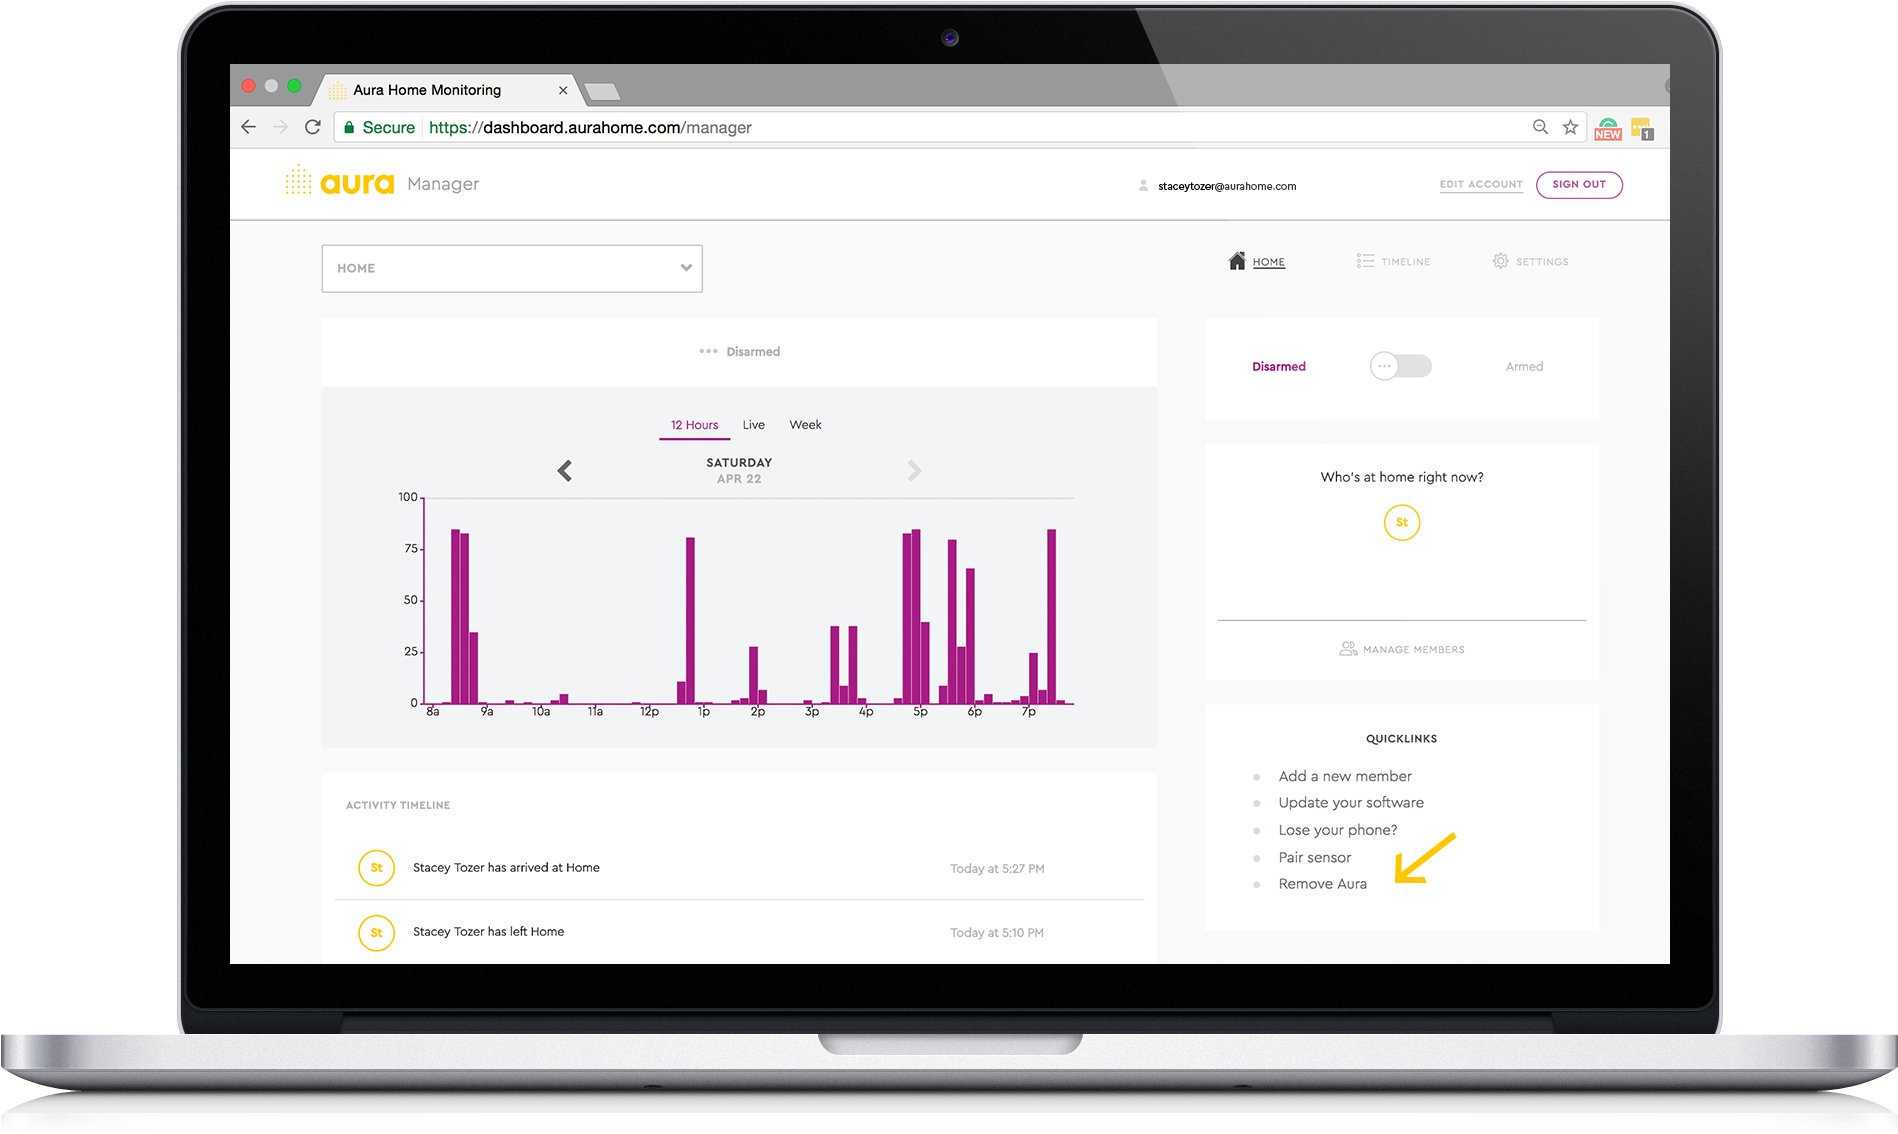Image resolution: width=1898 pixels, height=1134 pixels.
Task: Switch to the Live view tab
Action: (753, 425)
